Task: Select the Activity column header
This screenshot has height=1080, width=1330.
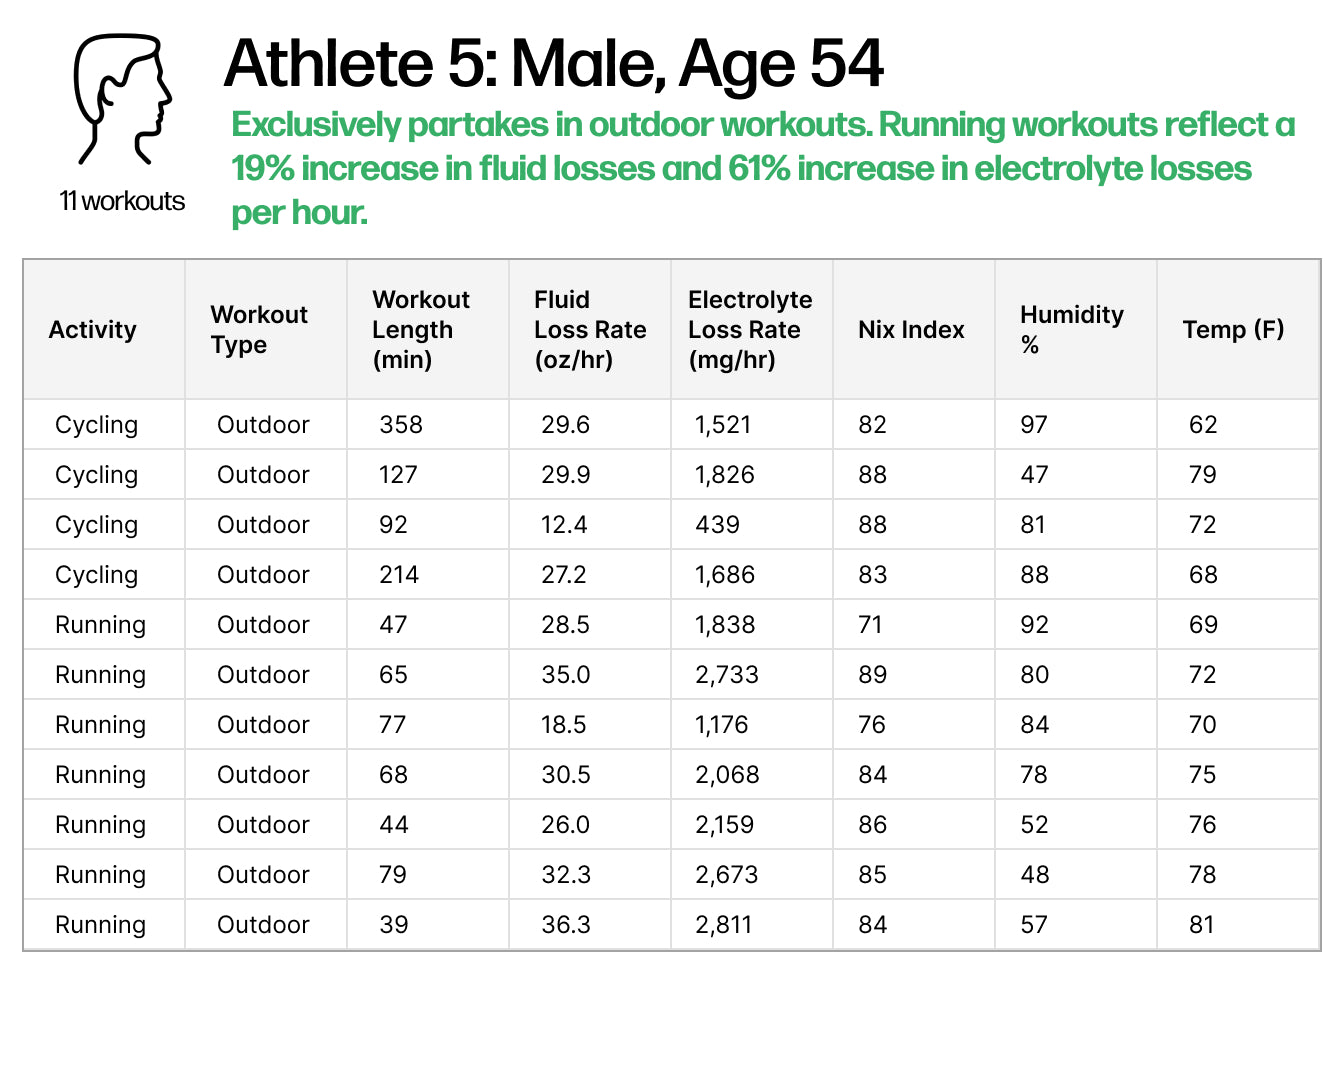Action: click(93, 330)
